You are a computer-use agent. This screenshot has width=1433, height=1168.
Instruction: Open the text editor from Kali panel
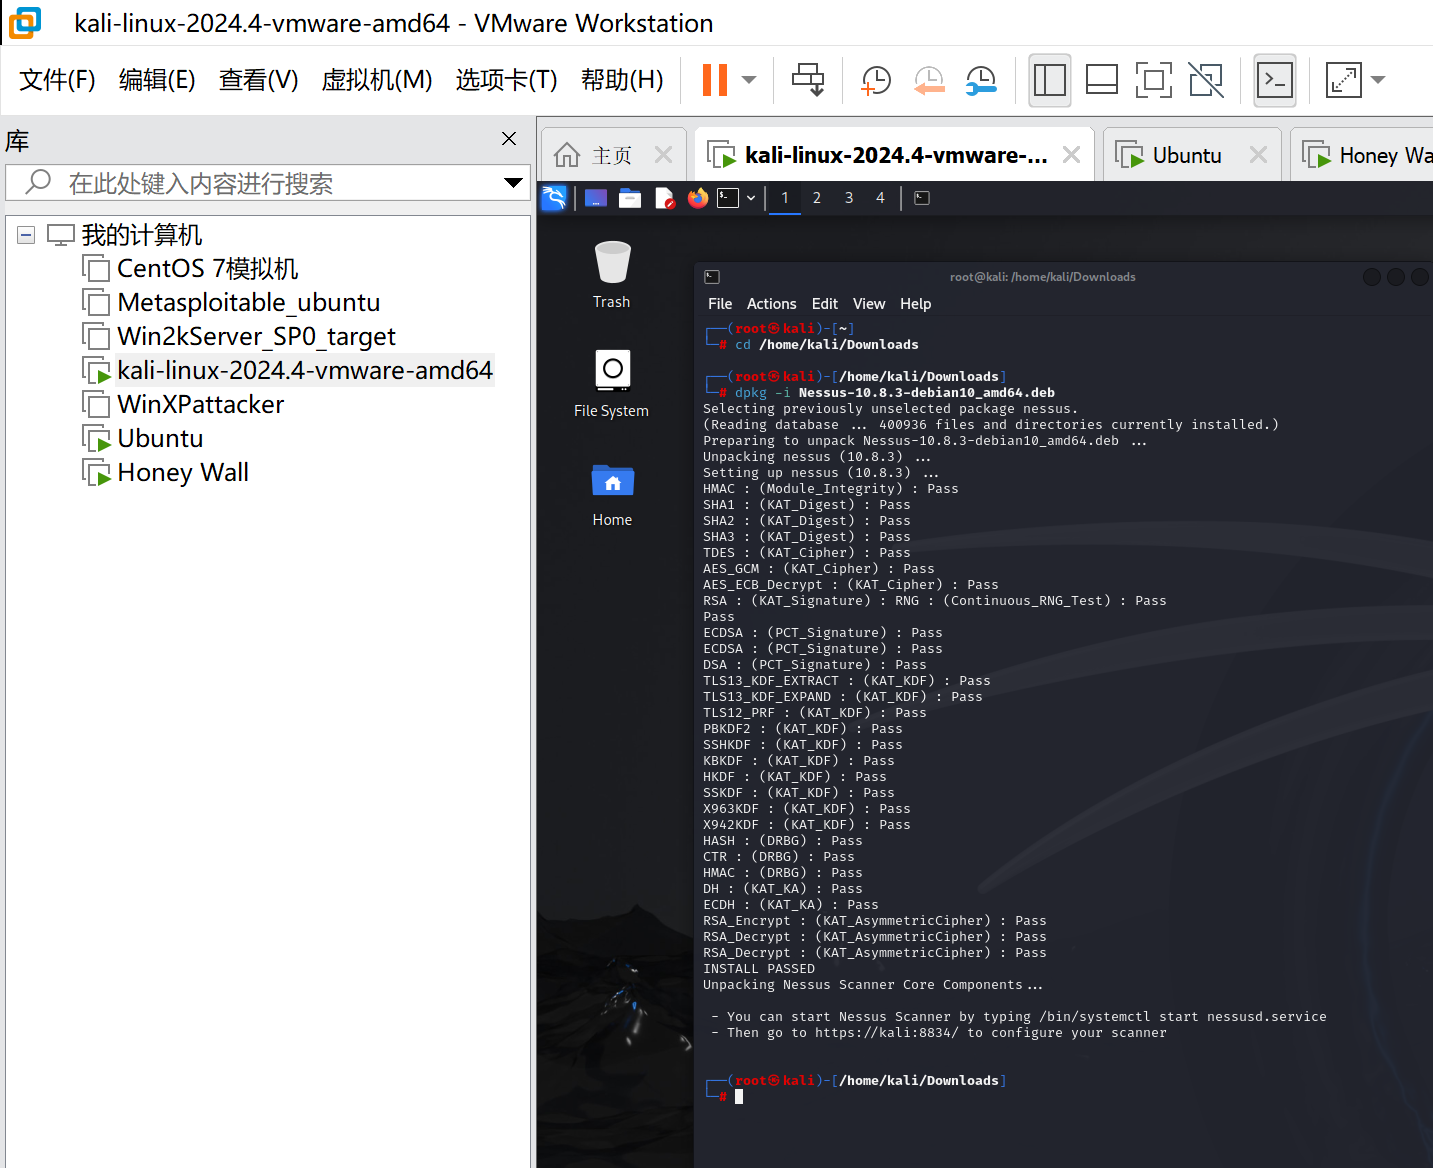pos(665,198)
